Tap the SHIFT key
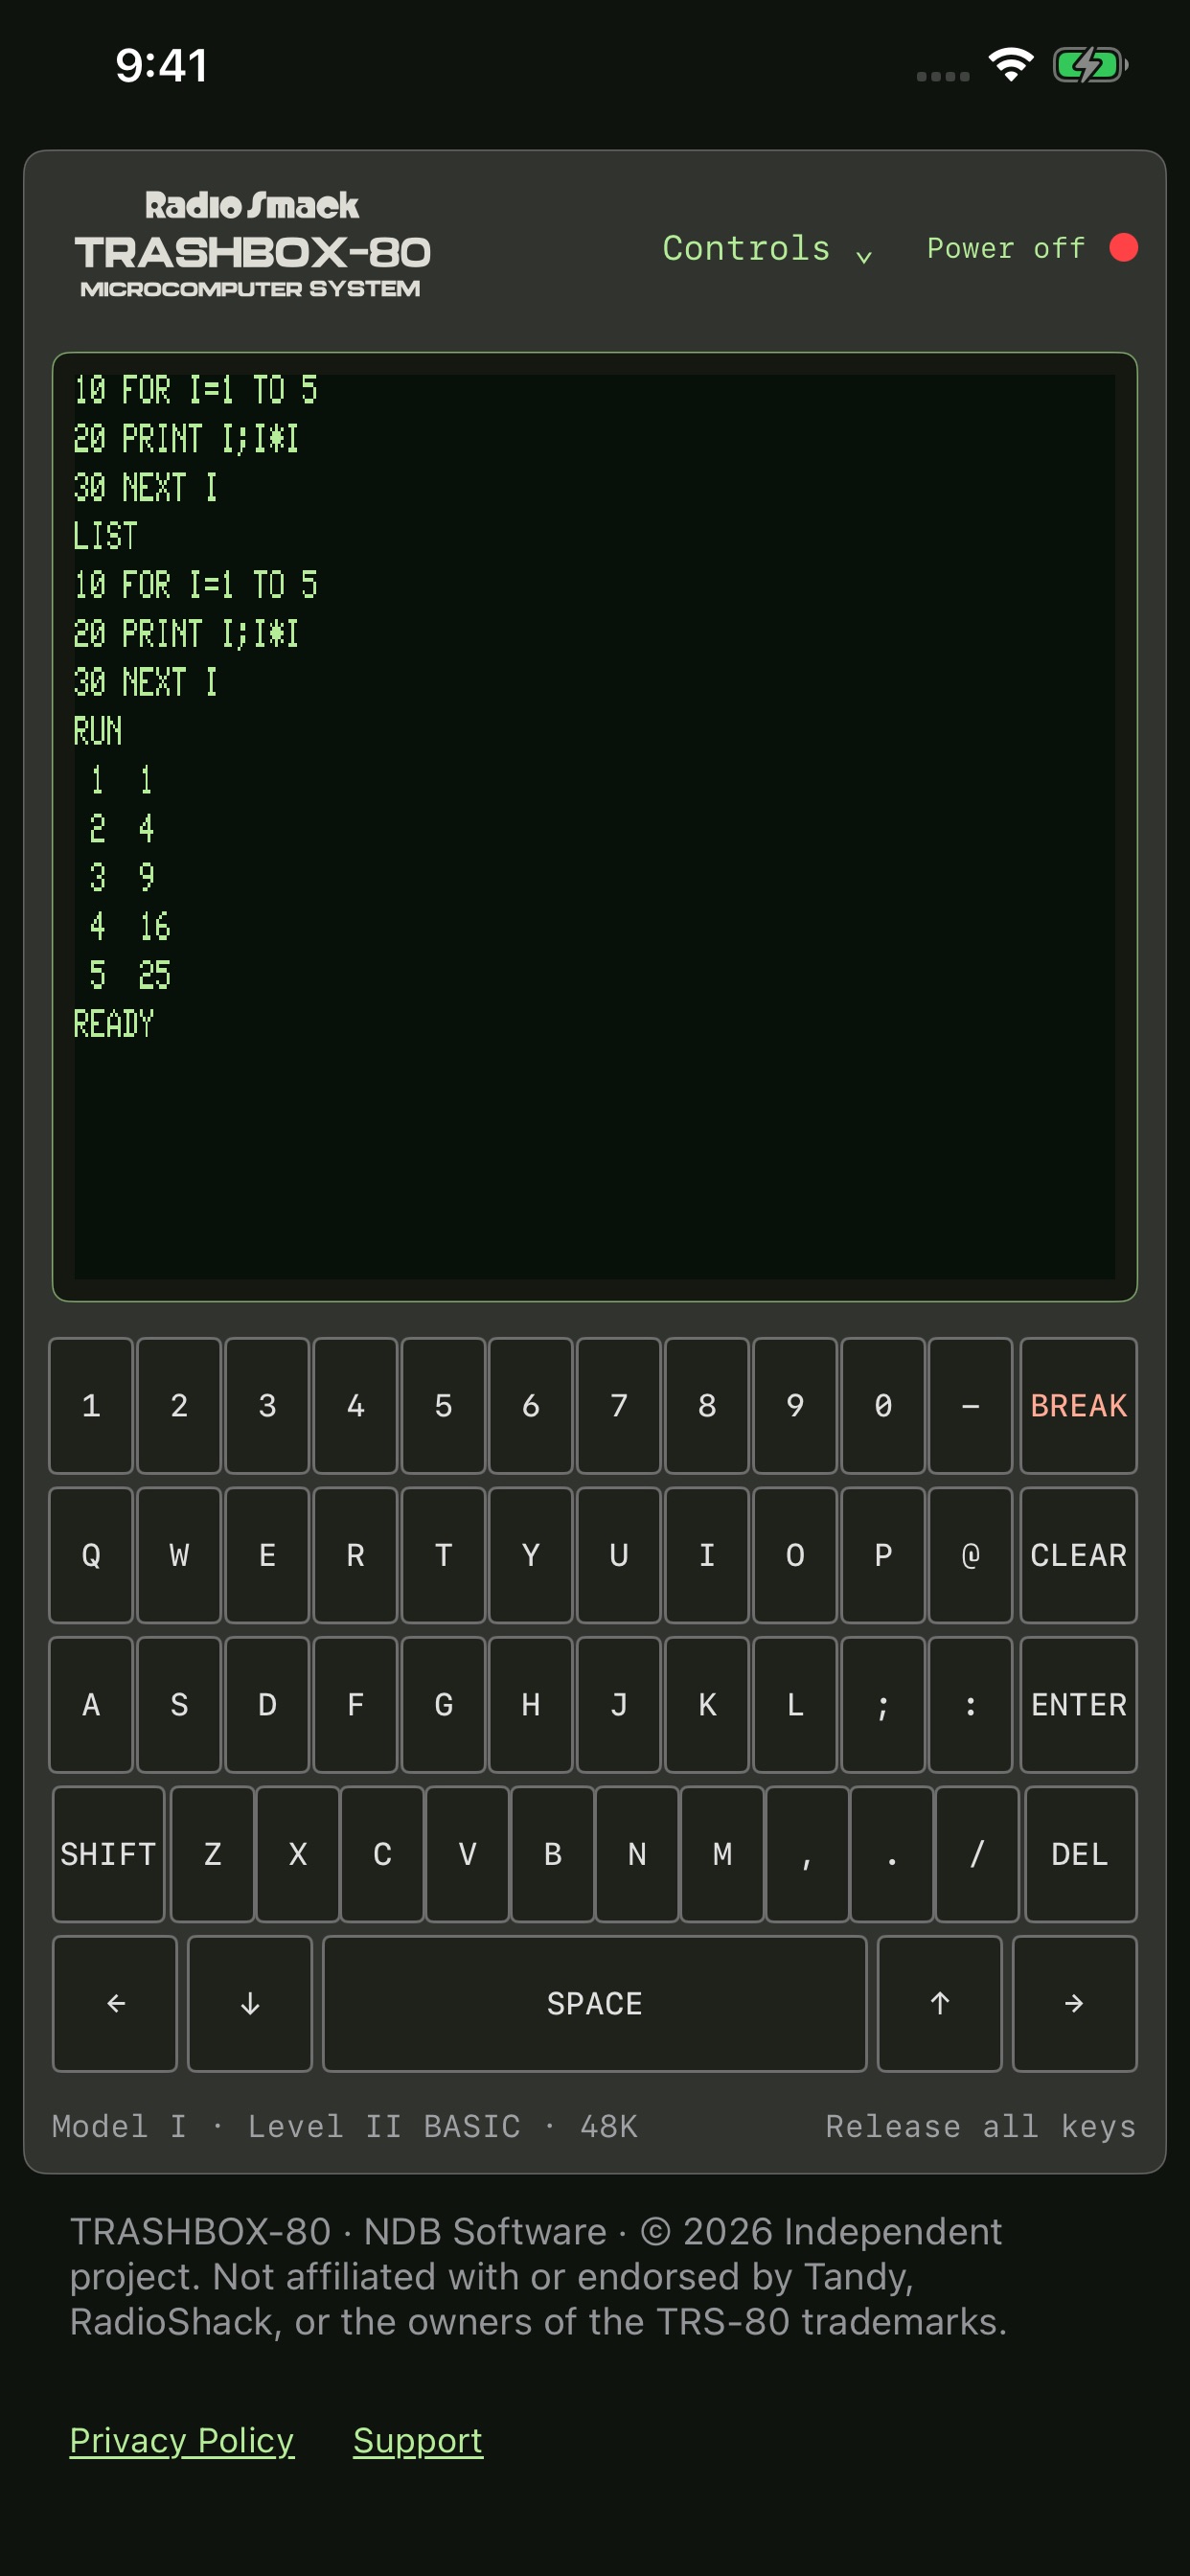This screenshot has height=2576, width=1190. (x=108, y=1854)
